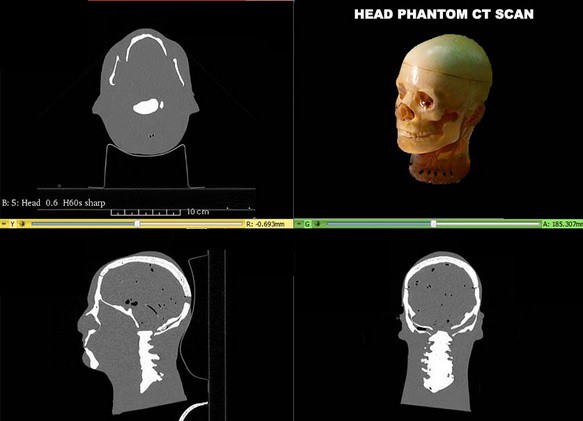Click the G view label on green bar

307,224
